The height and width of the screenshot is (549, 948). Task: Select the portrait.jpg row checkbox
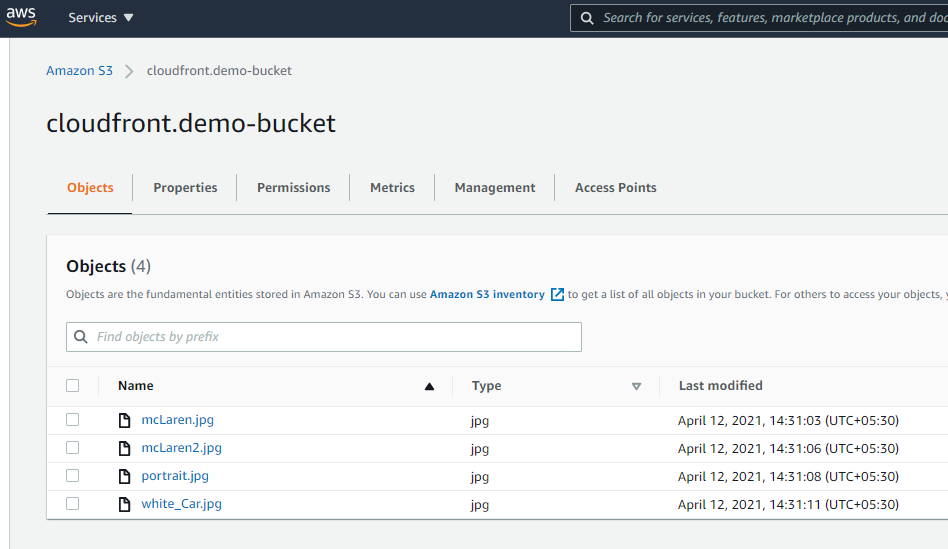click(72, 476)
